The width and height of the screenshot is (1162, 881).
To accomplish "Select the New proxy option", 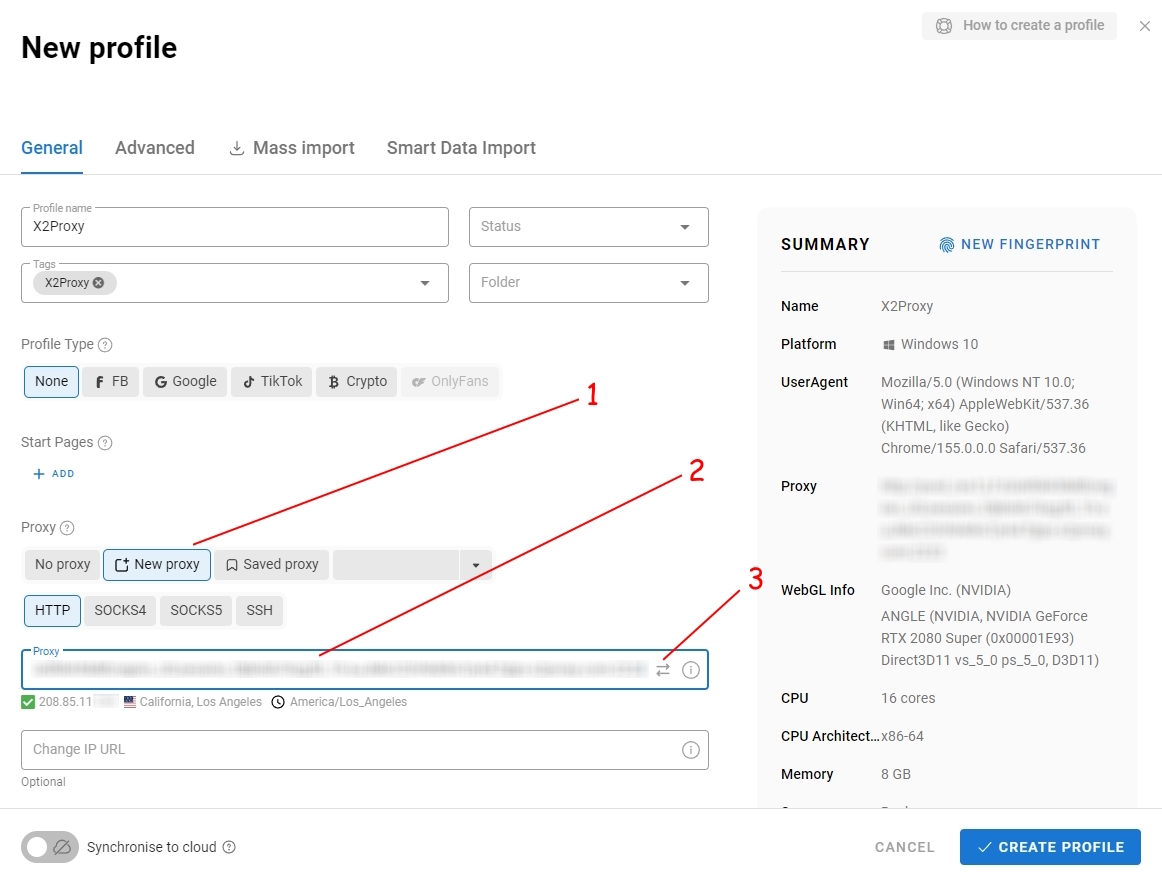I will 157,565.
